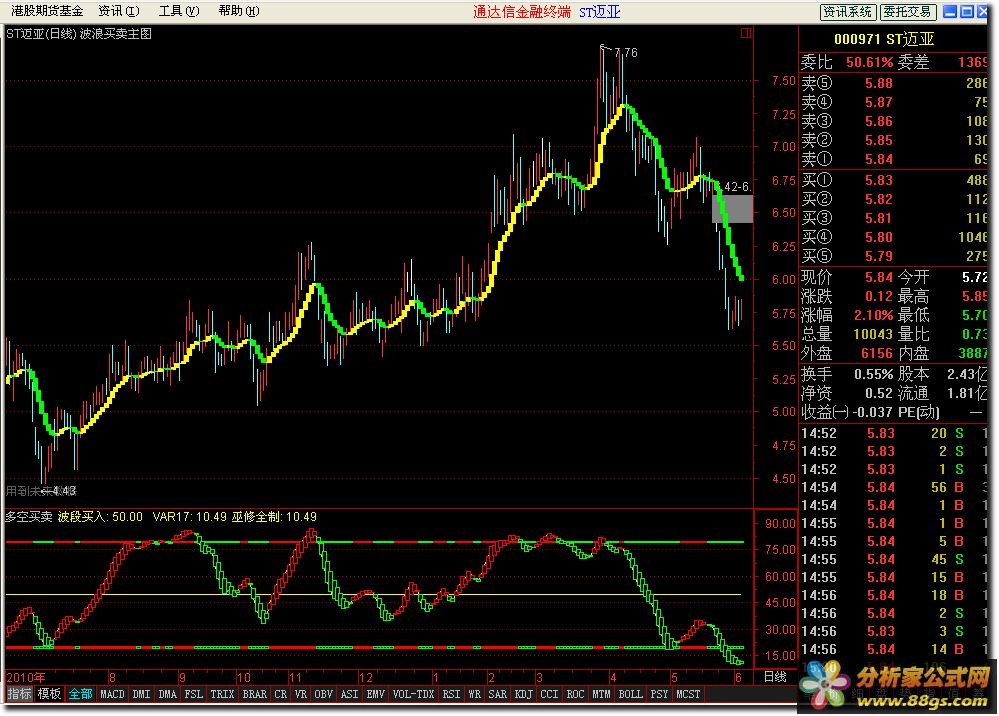
Task: Switch indicator to KDJ
Action: coord(524,694)
